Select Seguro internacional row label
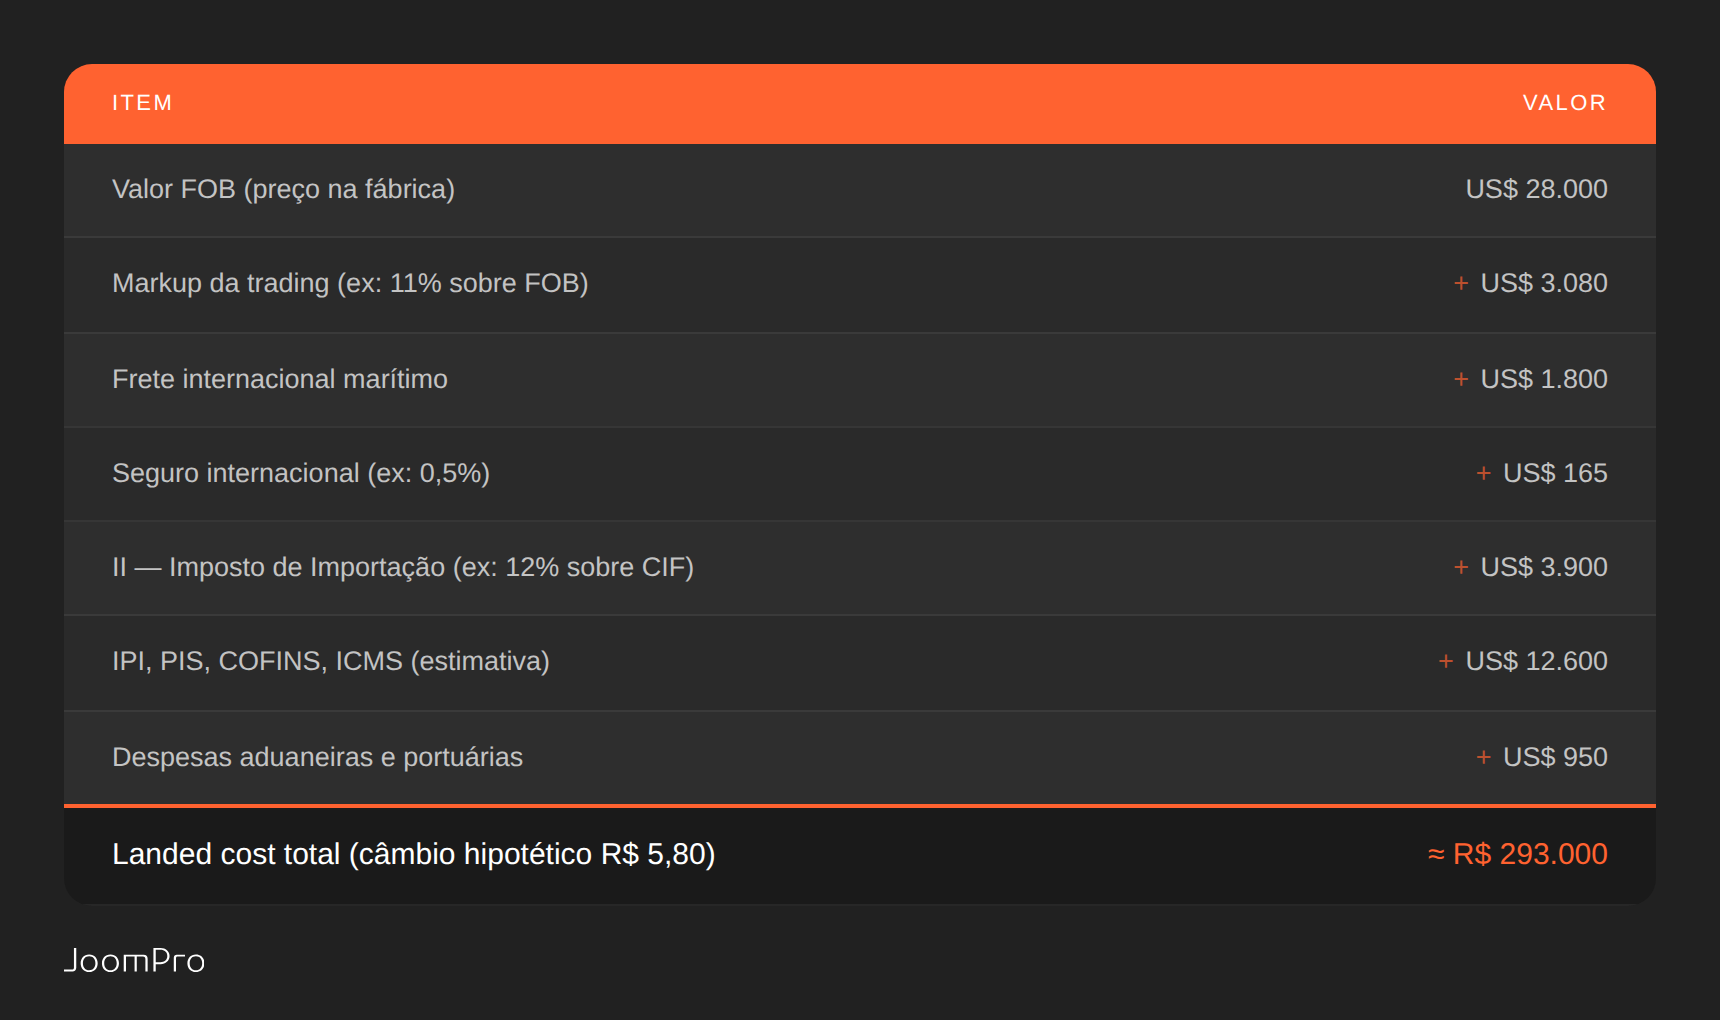The height and width of the screenshot is (1020, 1720). point(301,473)
